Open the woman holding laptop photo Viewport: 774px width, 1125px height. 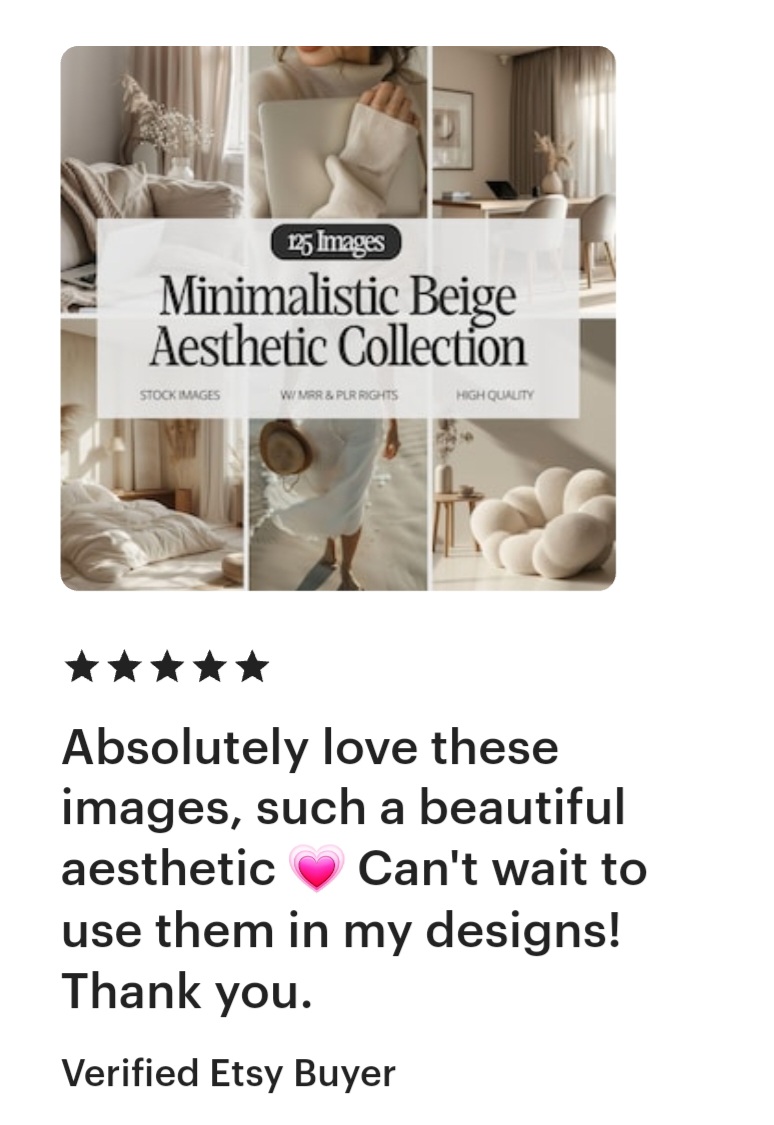pyautogui.click(x=338, y=132)
